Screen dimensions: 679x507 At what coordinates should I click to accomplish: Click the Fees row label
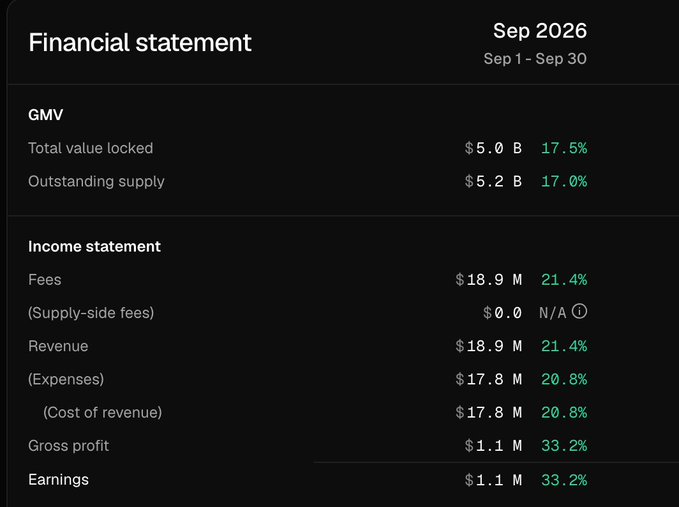click(45, 280)
